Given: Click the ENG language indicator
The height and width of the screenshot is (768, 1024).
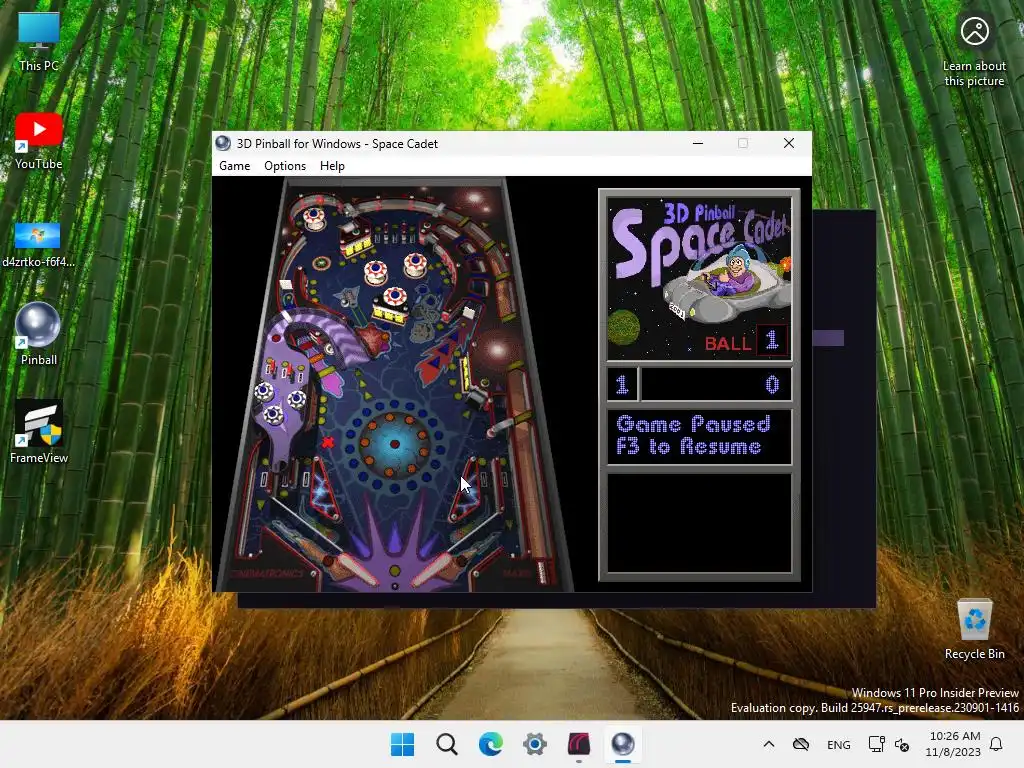Looking at the screenshot, I should coord(839,744).
